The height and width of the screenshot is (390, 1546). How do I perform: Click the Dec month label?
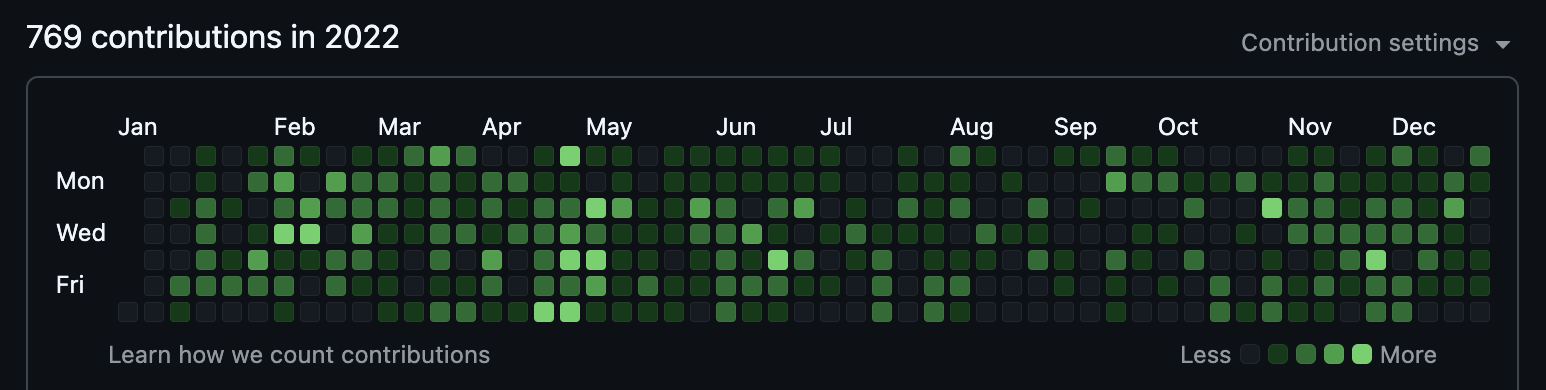tap(1414, 127)
